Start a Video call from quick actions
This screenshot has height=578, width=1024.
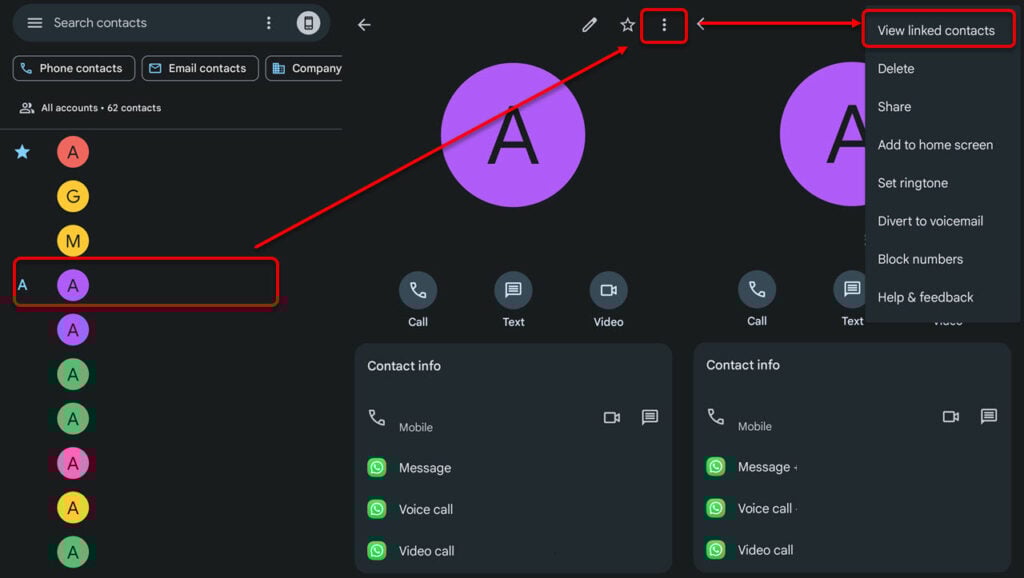(608, 293)
